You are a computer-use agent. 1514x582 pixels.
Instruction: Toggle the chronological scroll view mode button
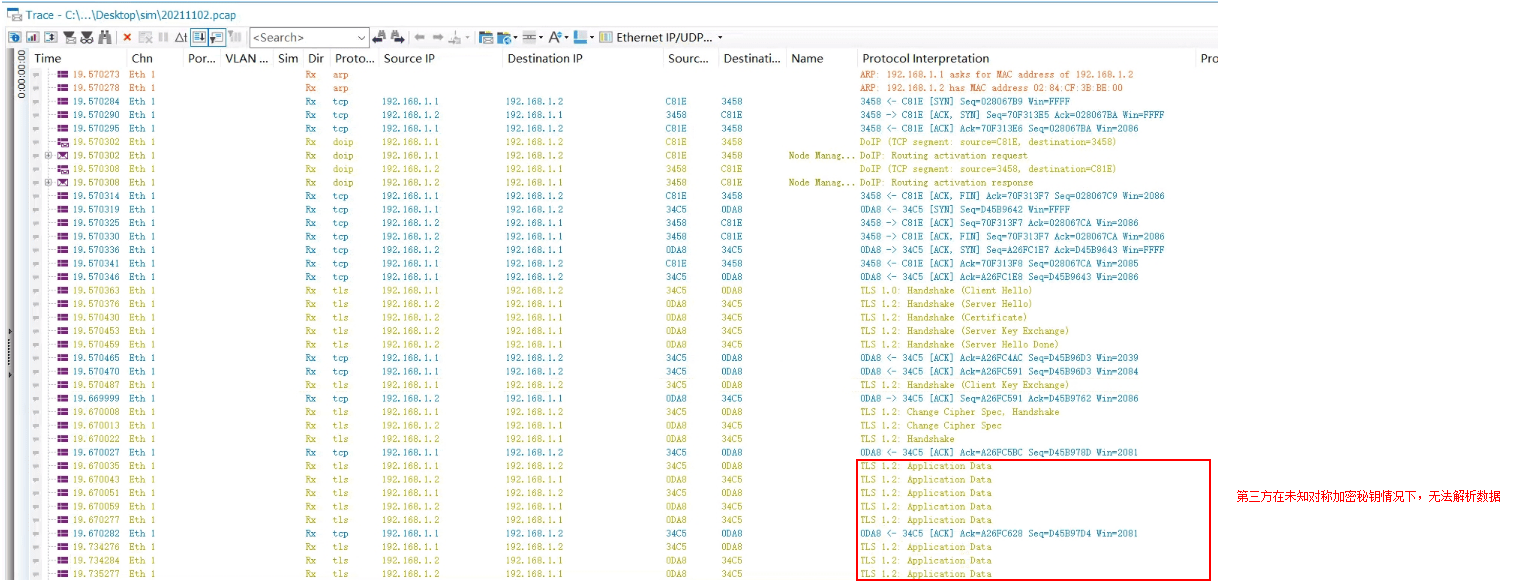tap(199, 37)
